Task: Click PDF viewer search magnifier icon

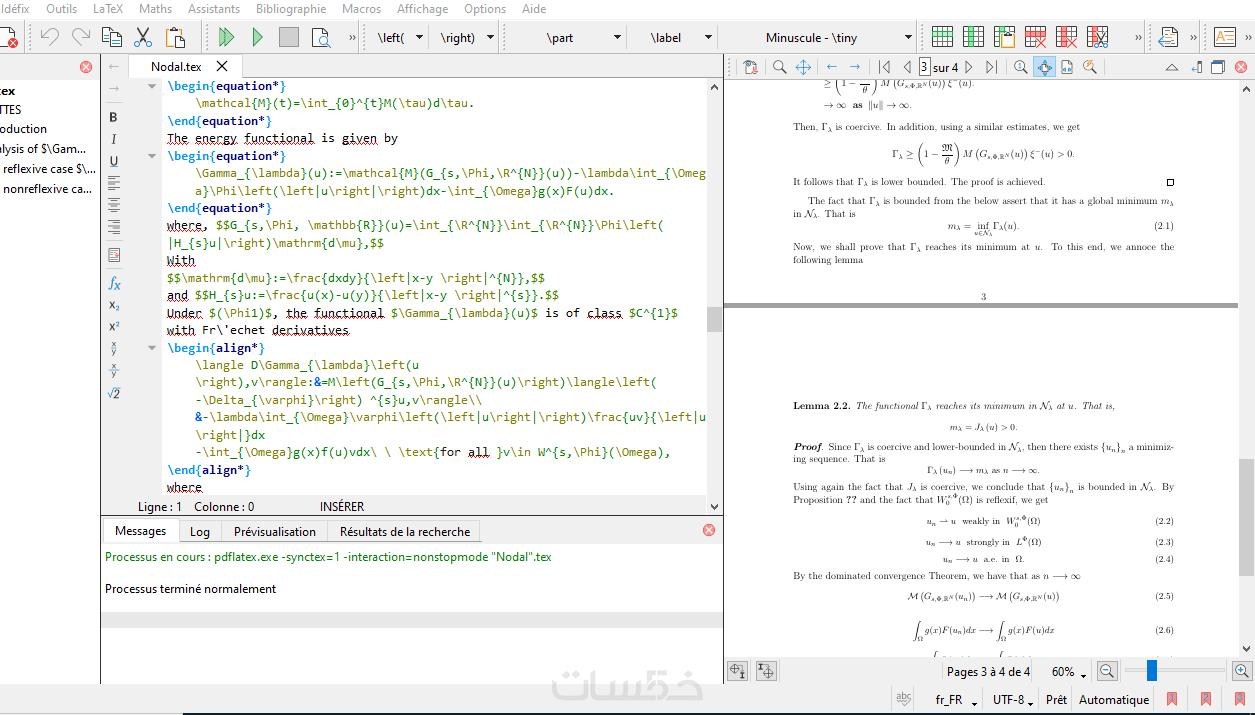Action: point(779,67)
